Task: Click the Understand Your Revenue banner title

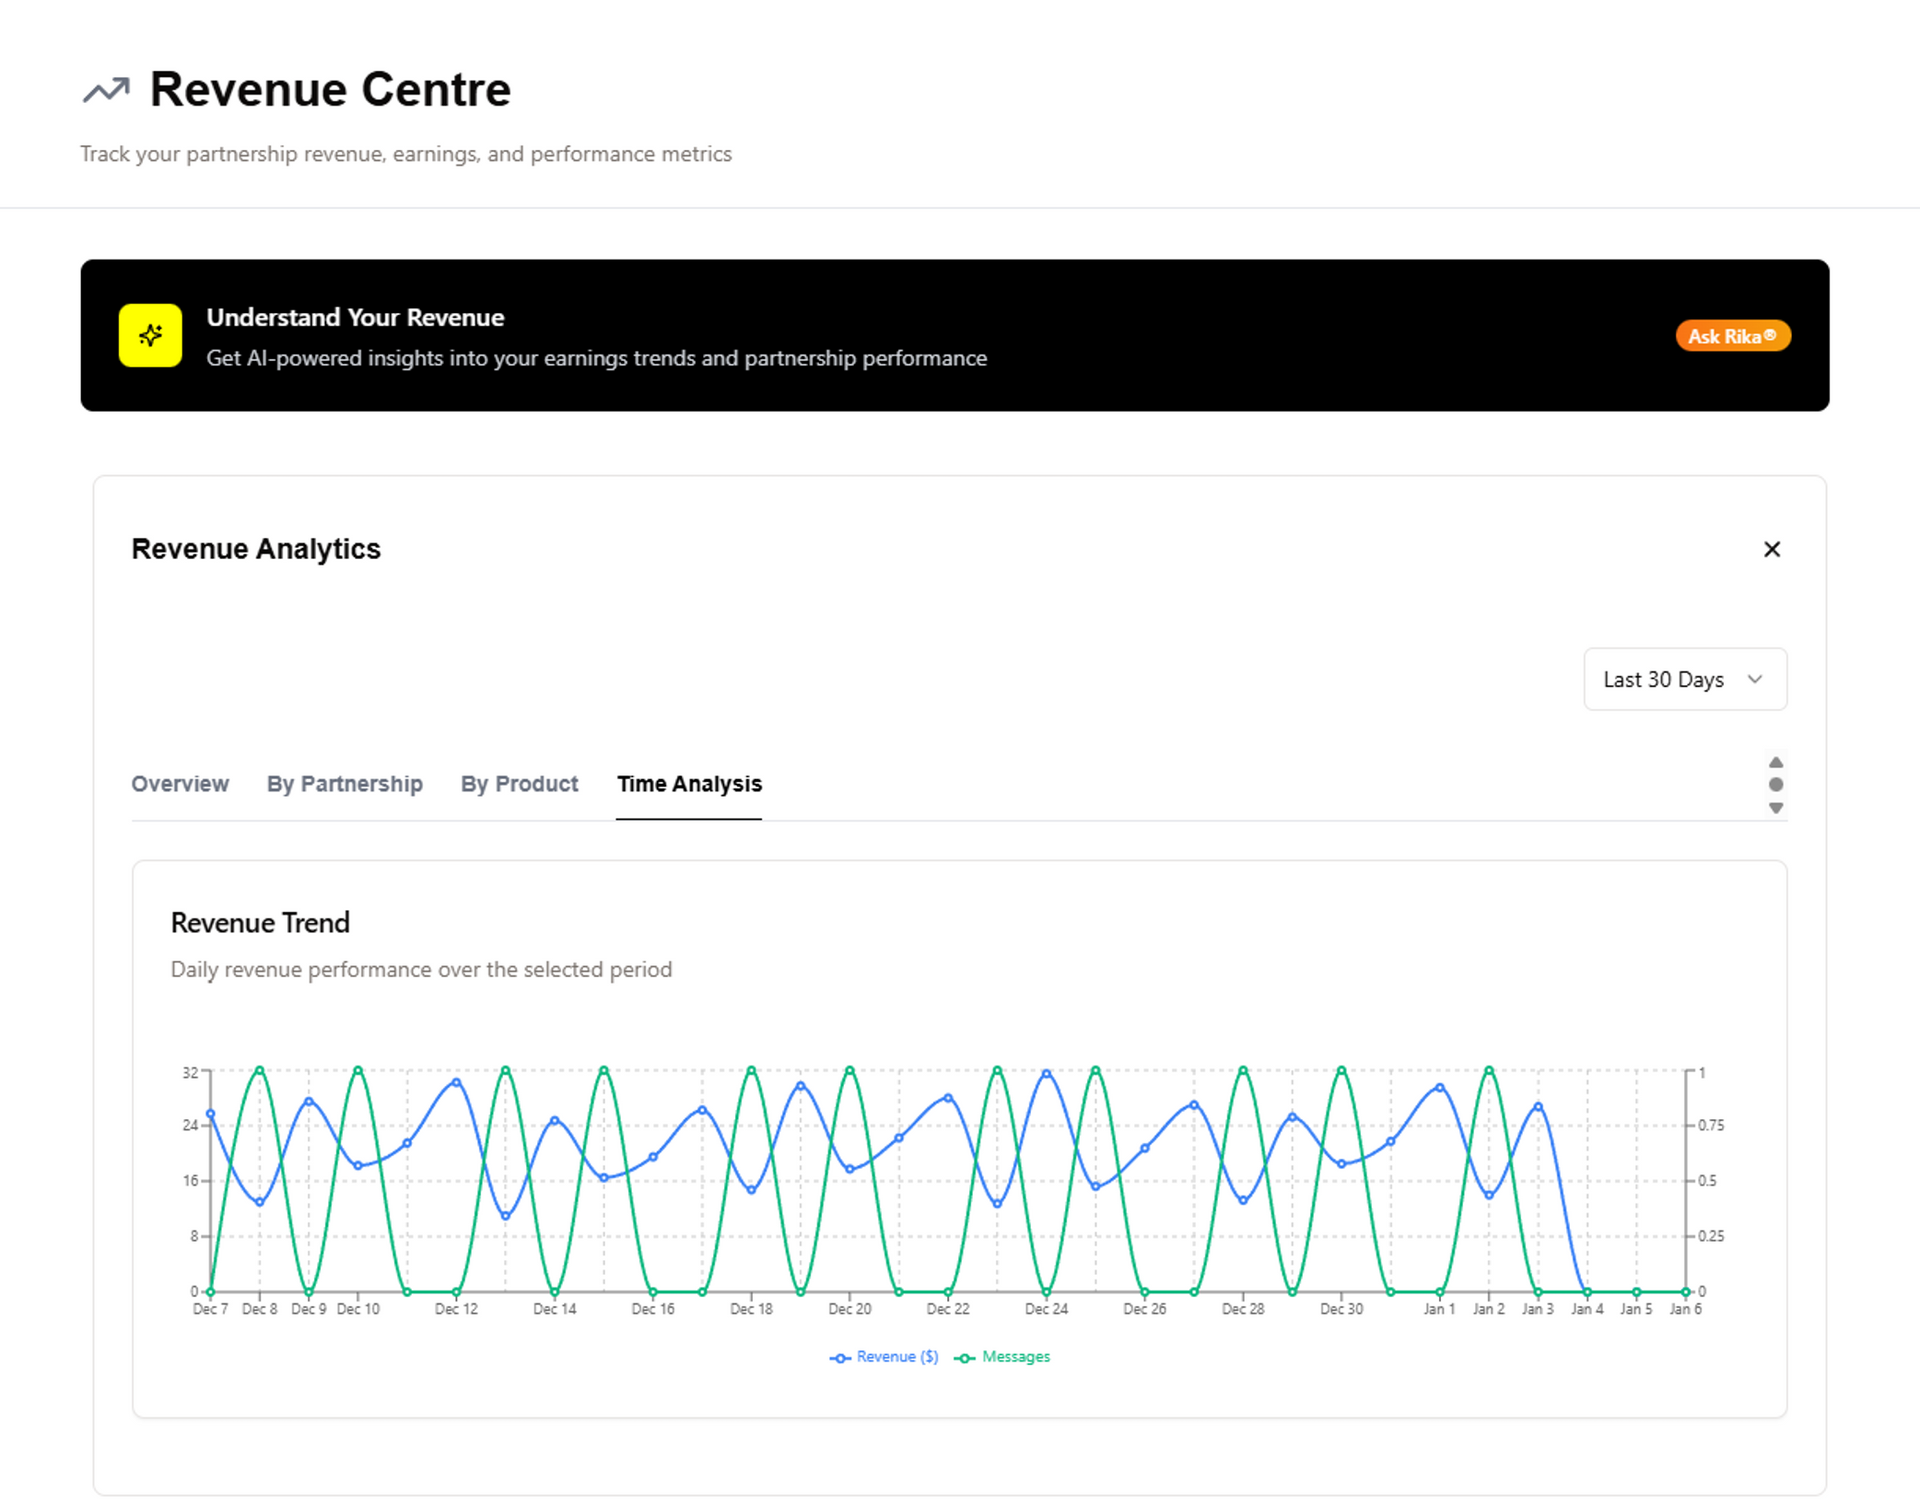Action: pyautogui.click(x=355, y=317)
